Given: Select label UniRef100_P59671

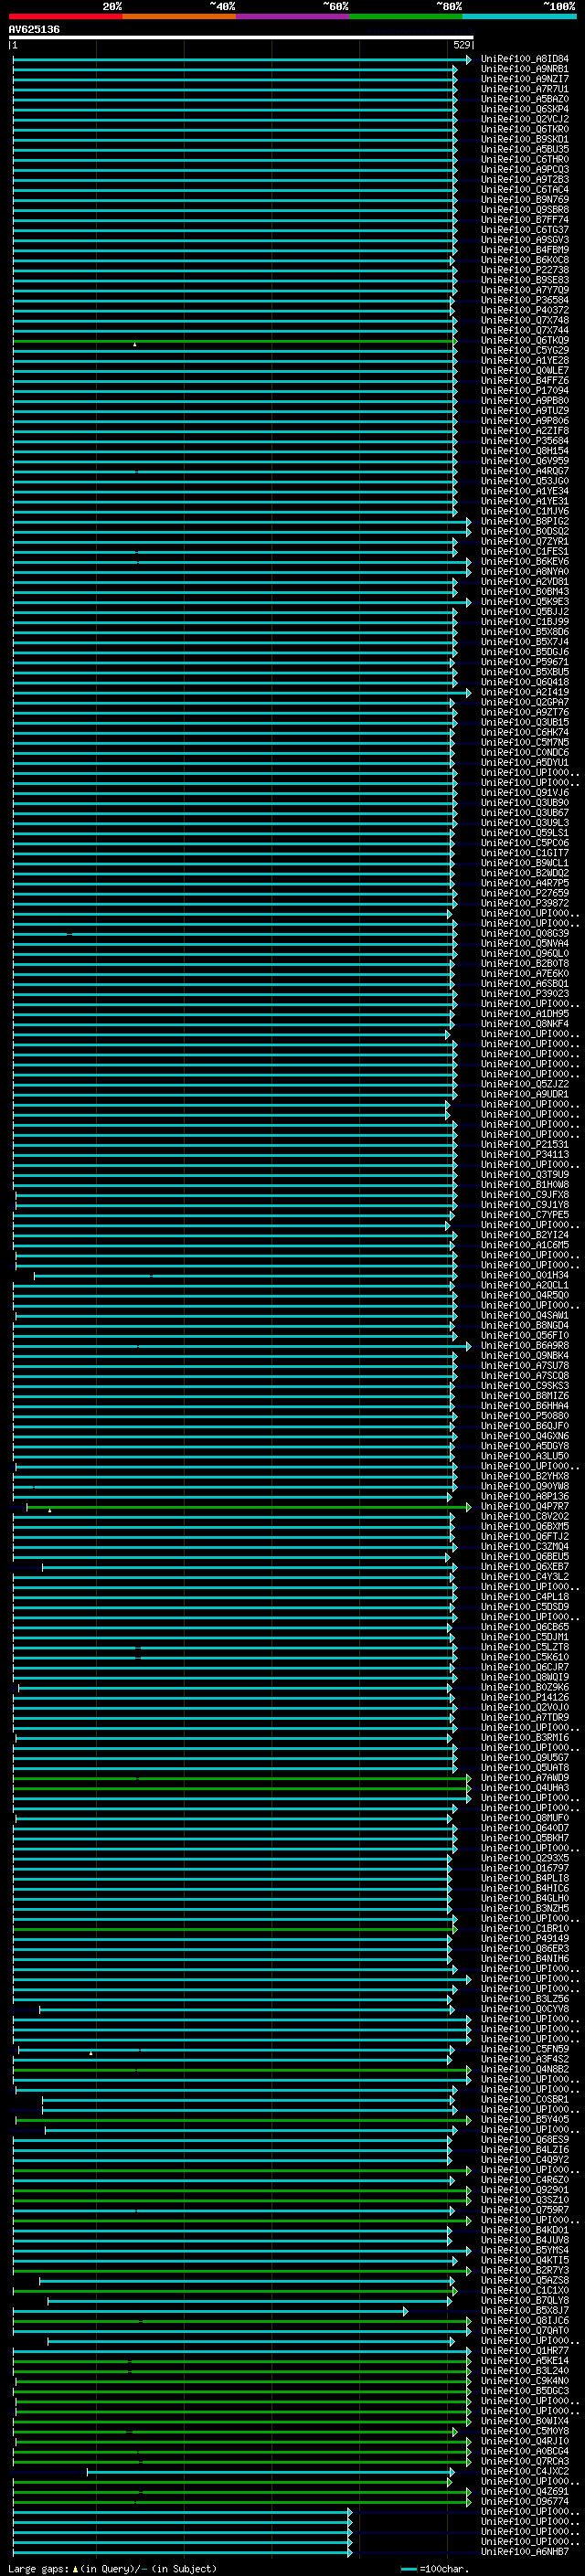Looking at the screenshot, I should 524,662.
